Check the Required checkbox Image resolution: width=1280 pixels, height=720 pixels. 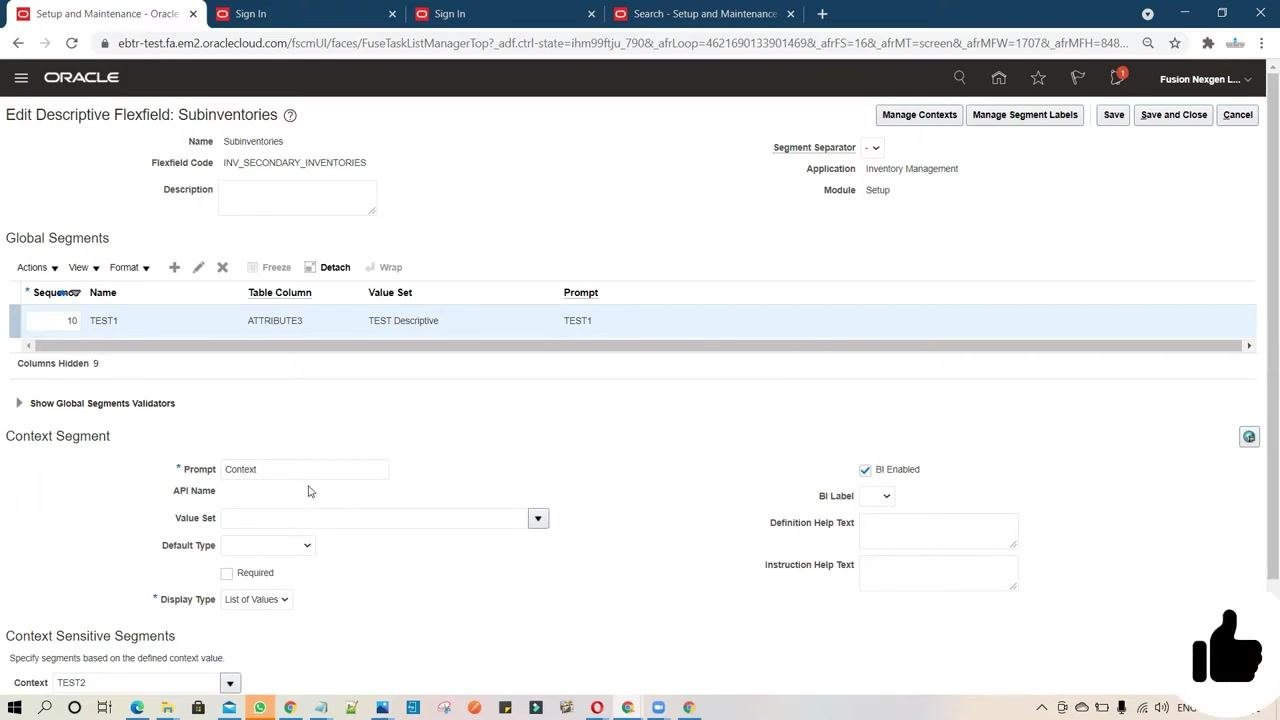click(227, 573)
